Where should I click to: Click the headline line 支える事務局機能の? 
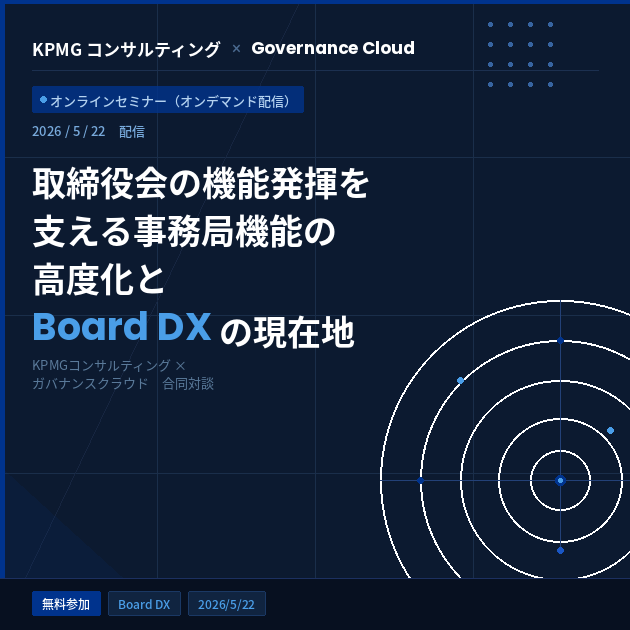[x=184, y=231]
